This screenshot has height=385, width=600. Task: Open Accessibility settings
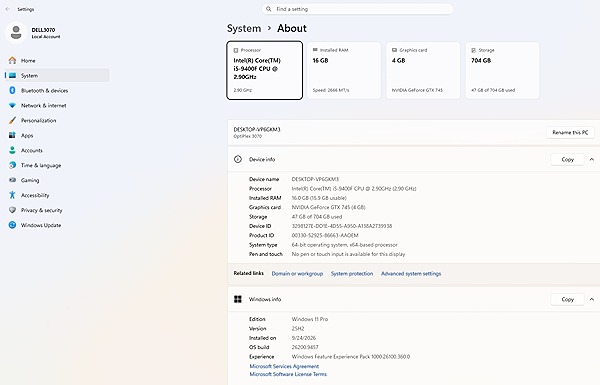point(57,195)
